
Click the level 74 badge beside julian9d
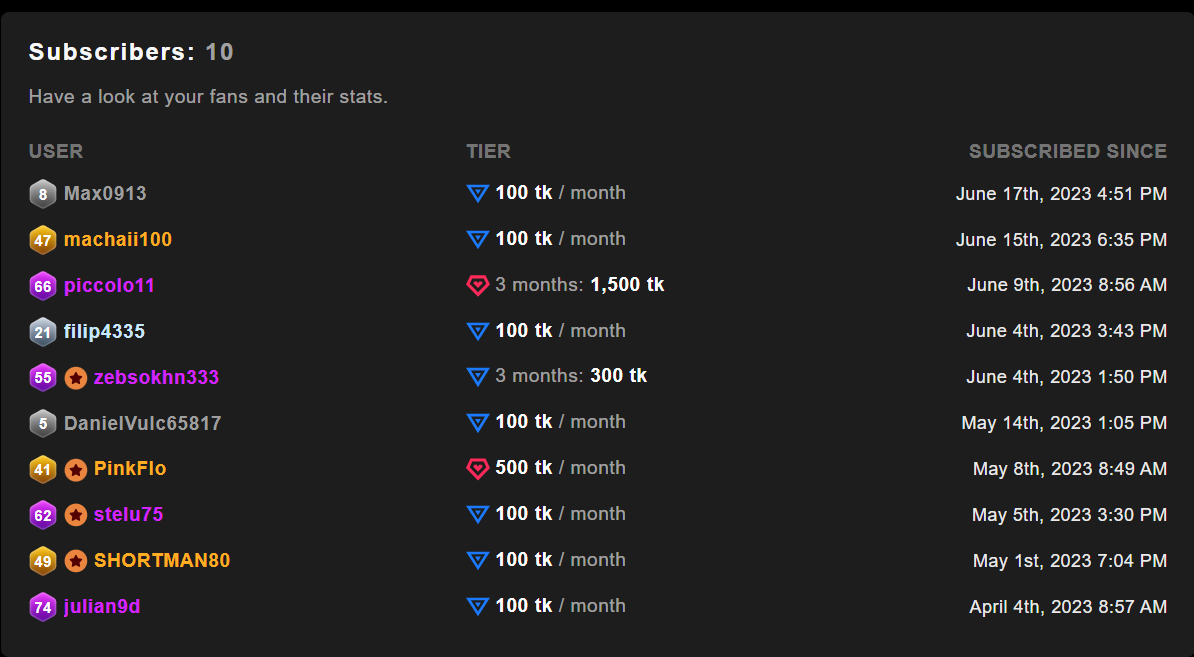pyautogui.click(x=42, y=607)
